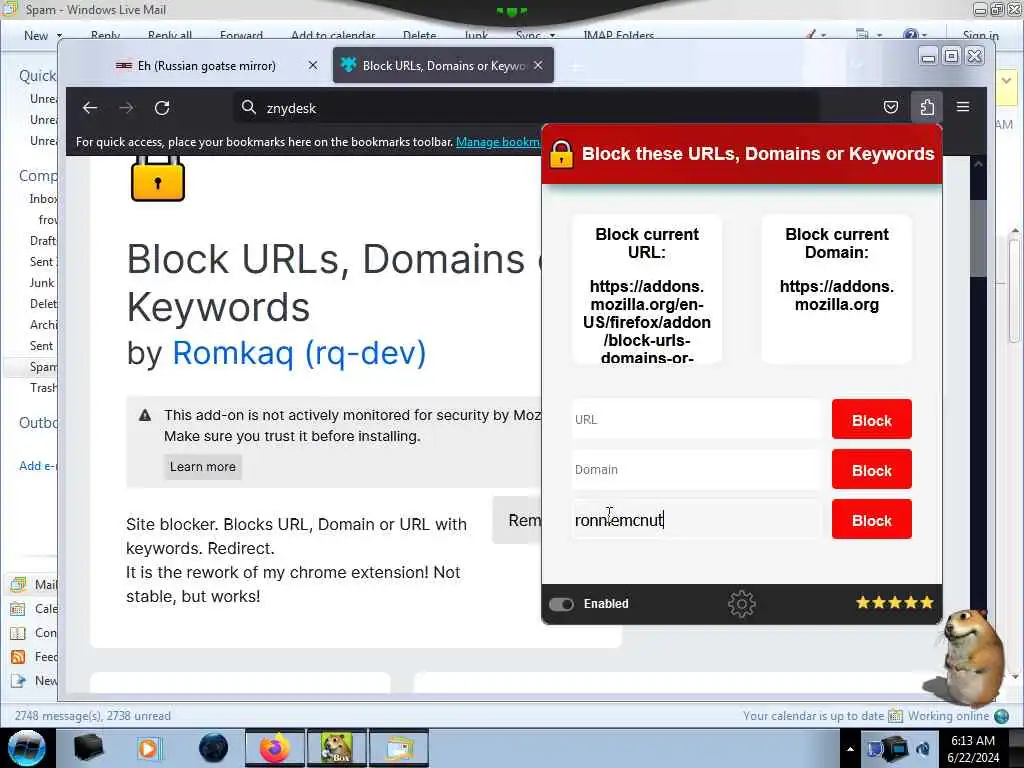This screenshot has width=1024, height=768.
Task: Select the Drafts folder in Live Mail
Action: point(43,241)
